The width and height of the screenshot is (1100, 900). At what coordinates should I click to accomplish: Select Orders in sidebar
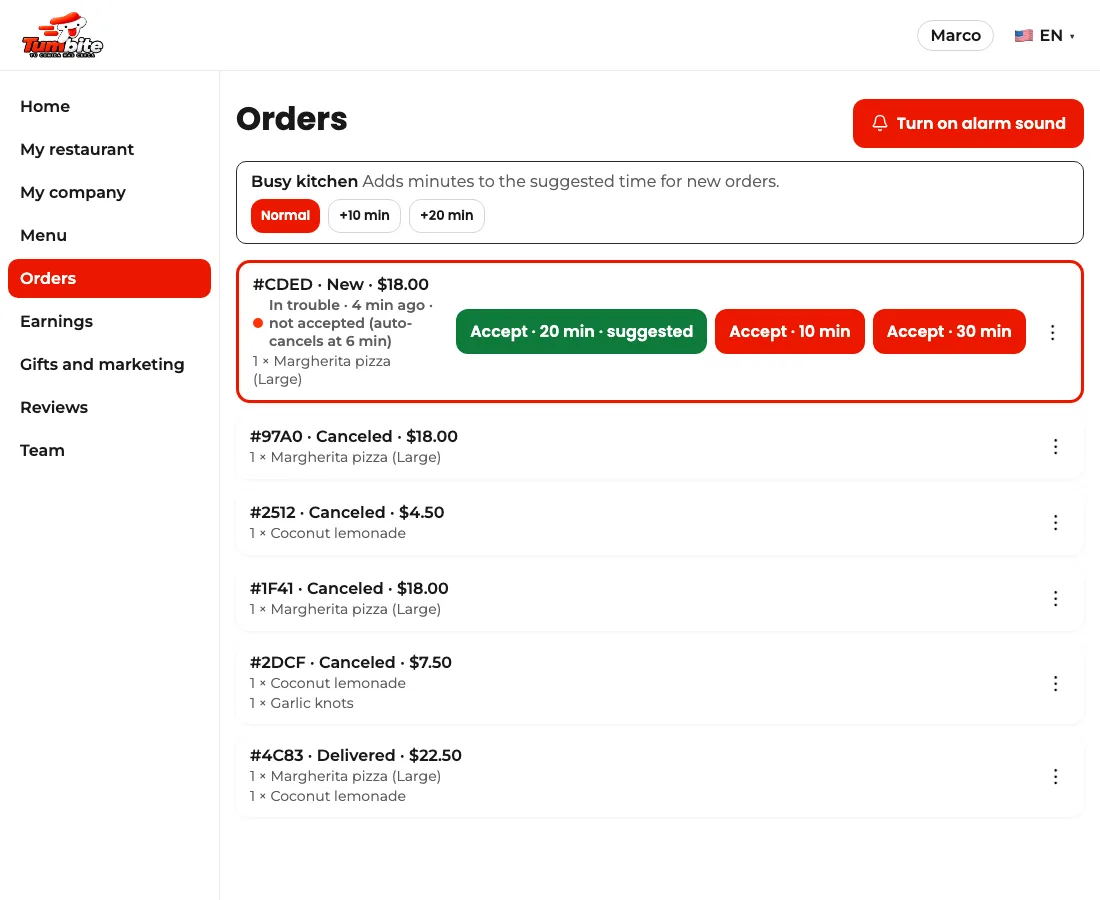[x=109, y=278]
